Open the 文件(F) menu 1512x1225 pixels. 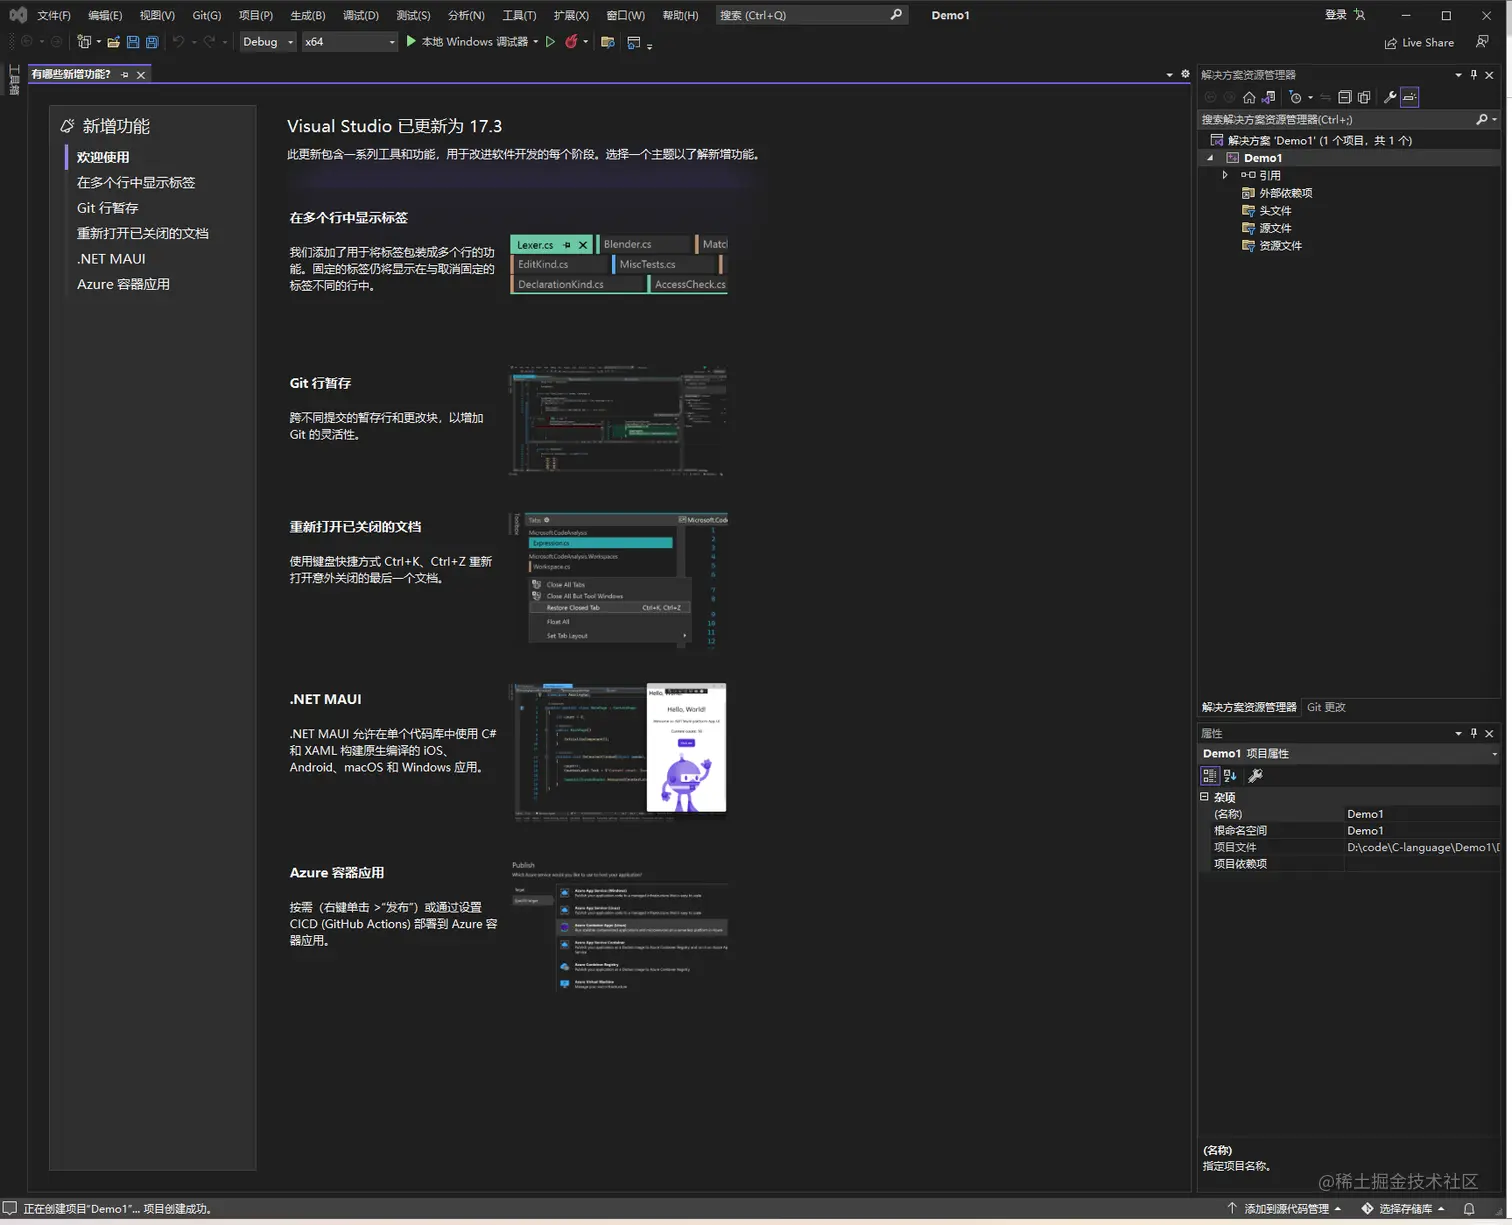click(x=54, y=15)
